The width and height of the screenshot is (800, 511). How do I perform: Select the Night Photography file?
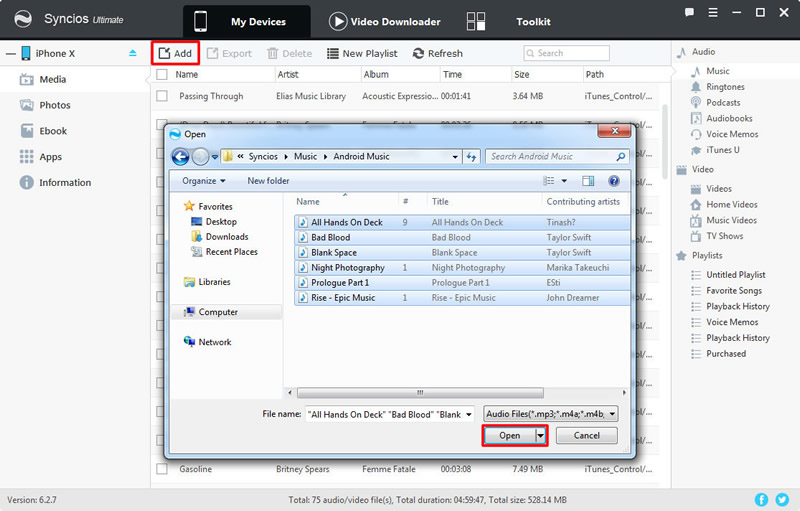(x=462, y=268)
